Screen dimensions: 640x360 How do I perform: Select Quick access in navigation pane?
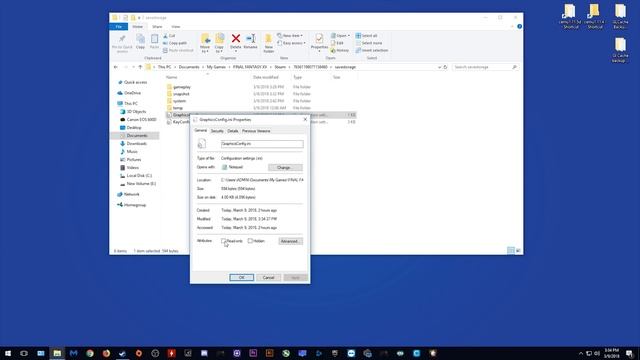[x=135, y=82]
